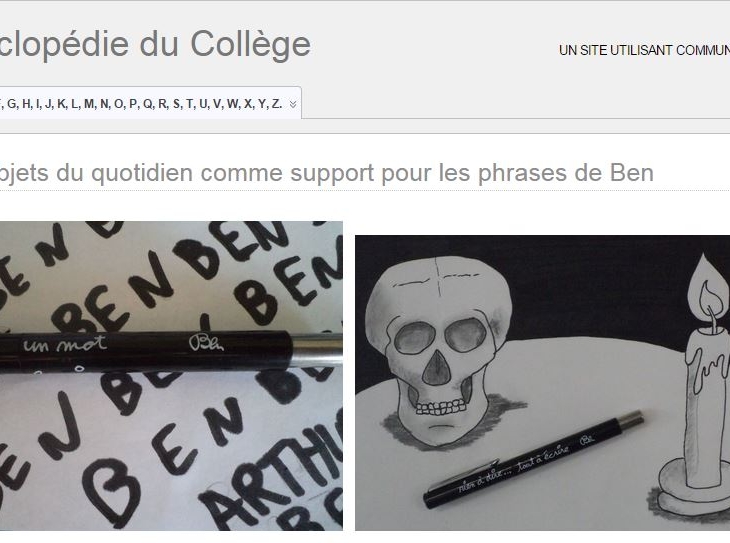Open the alphabet tab ending in Z
This screenshot has width=730, height=543.
pos(150,103)
